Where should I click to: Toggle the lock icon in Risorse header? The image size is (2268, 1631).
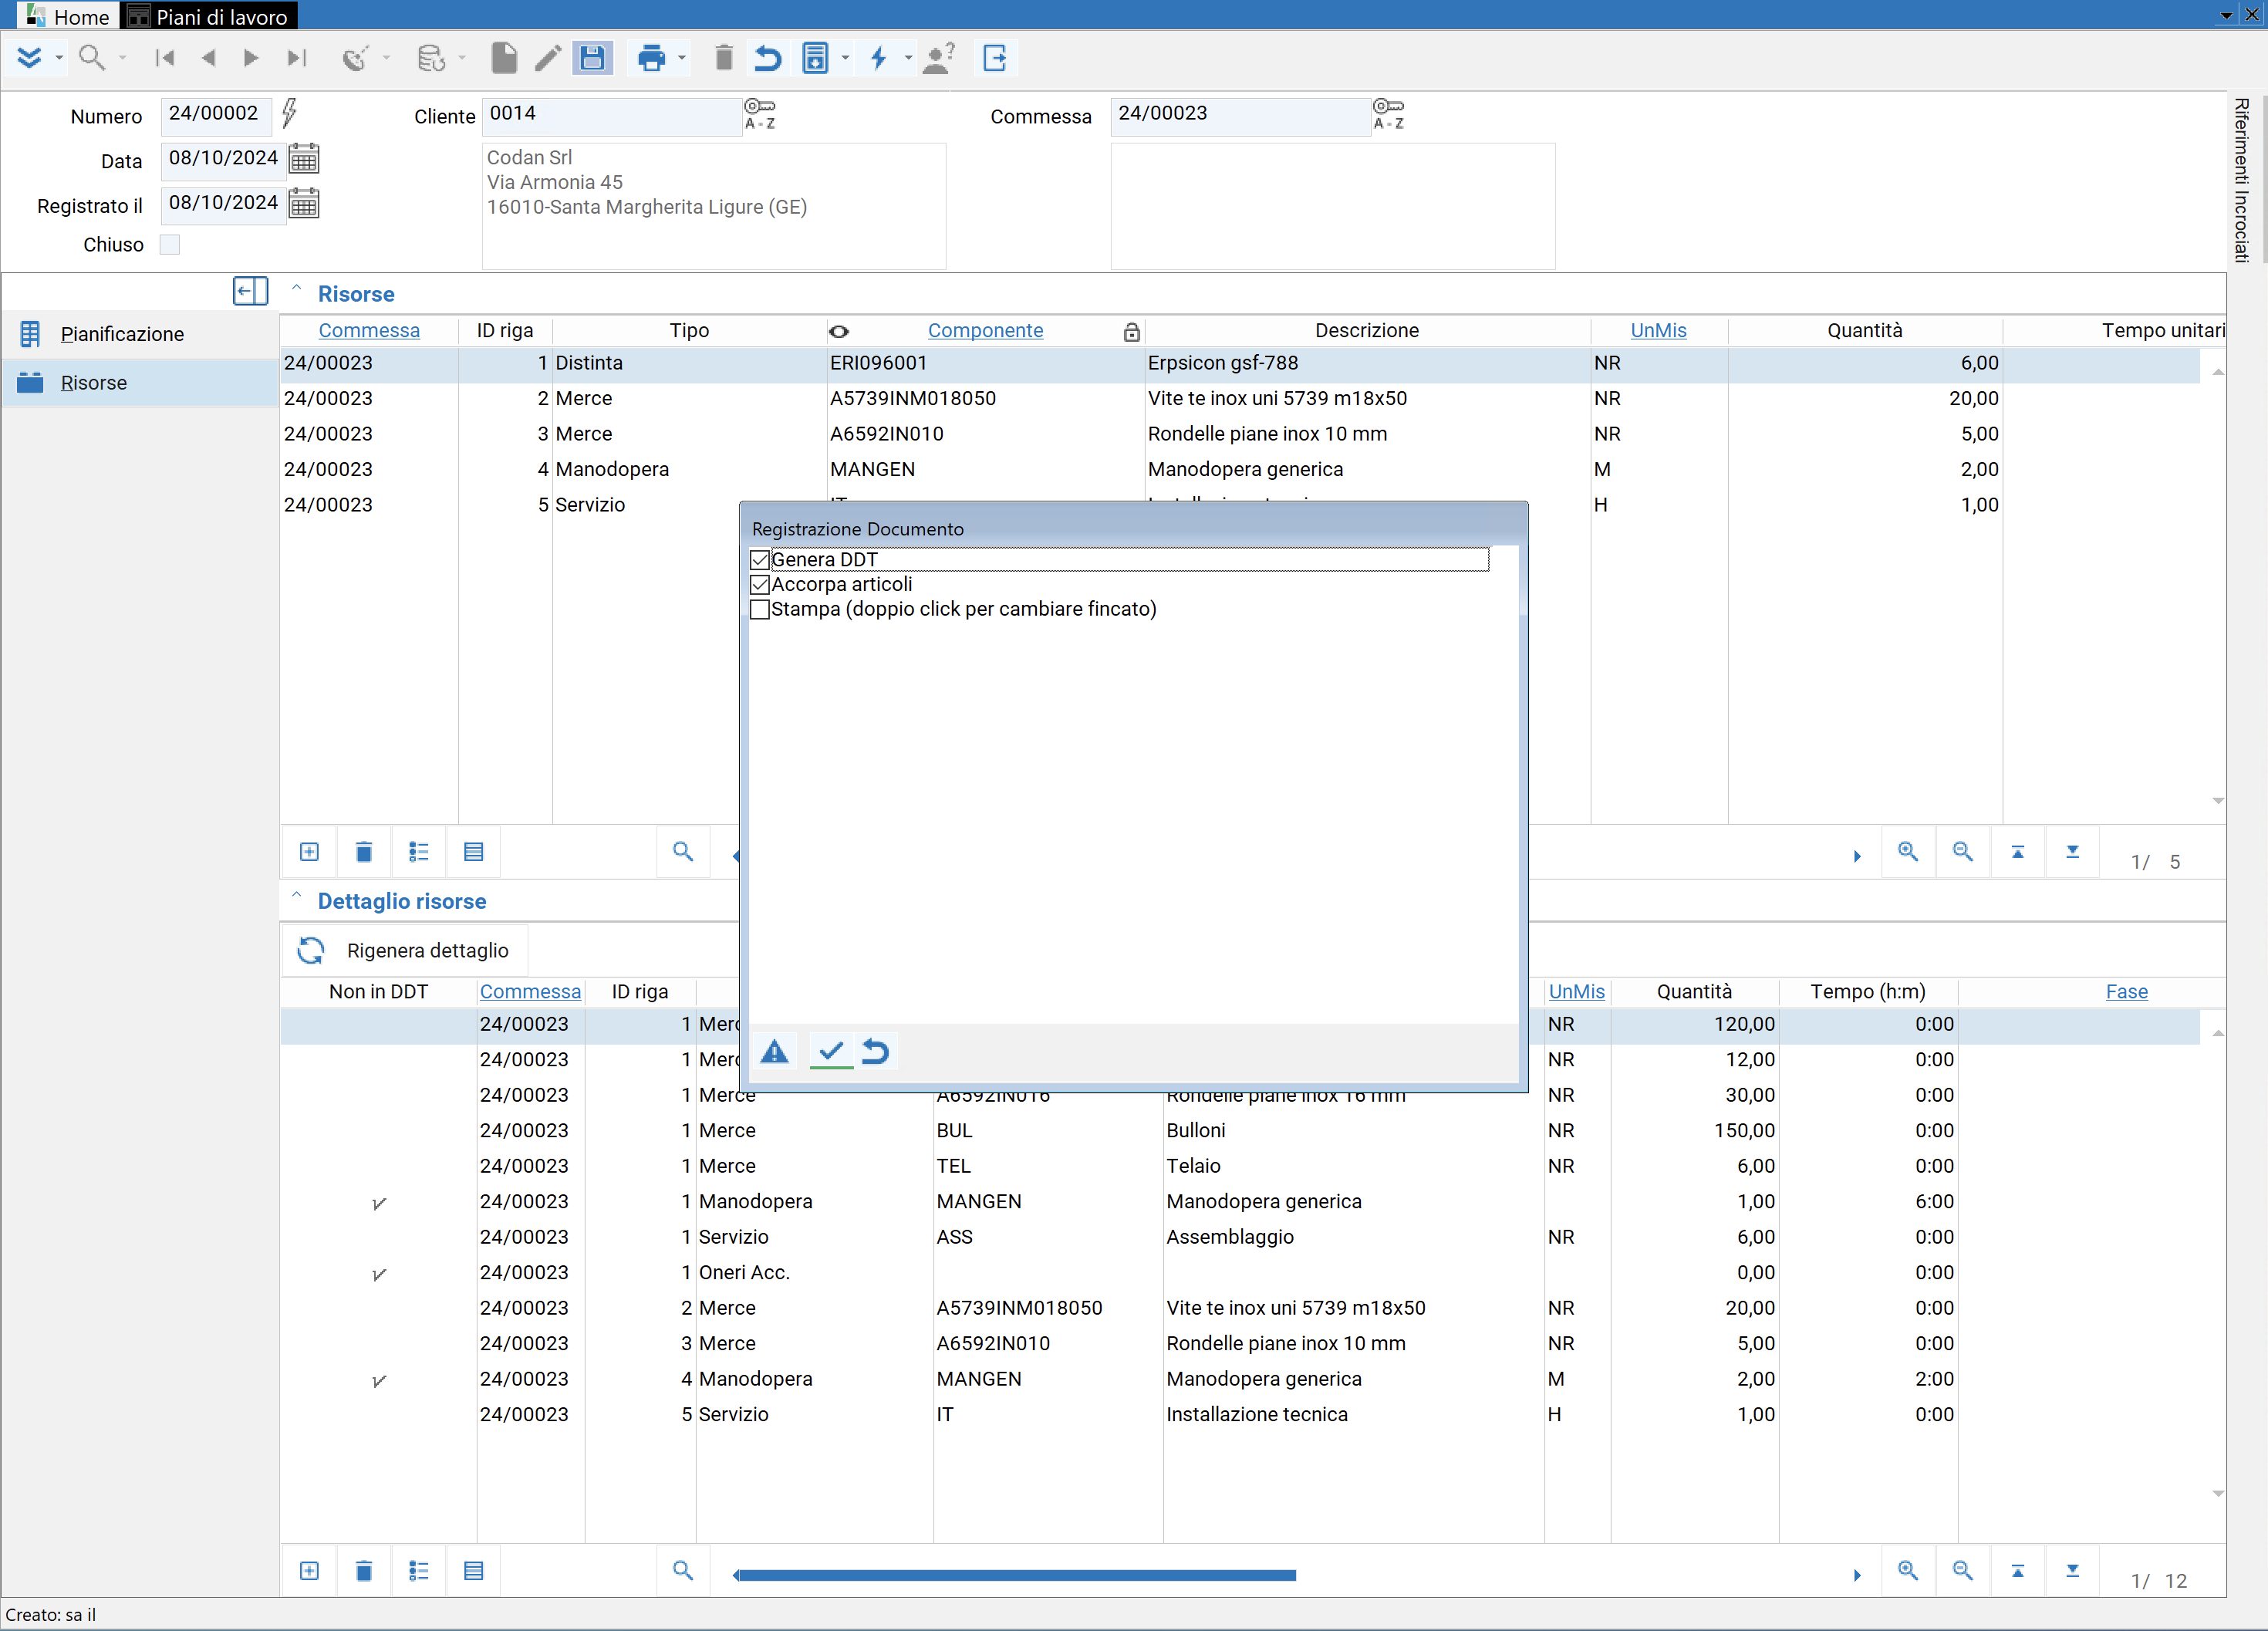point(1131,332)
